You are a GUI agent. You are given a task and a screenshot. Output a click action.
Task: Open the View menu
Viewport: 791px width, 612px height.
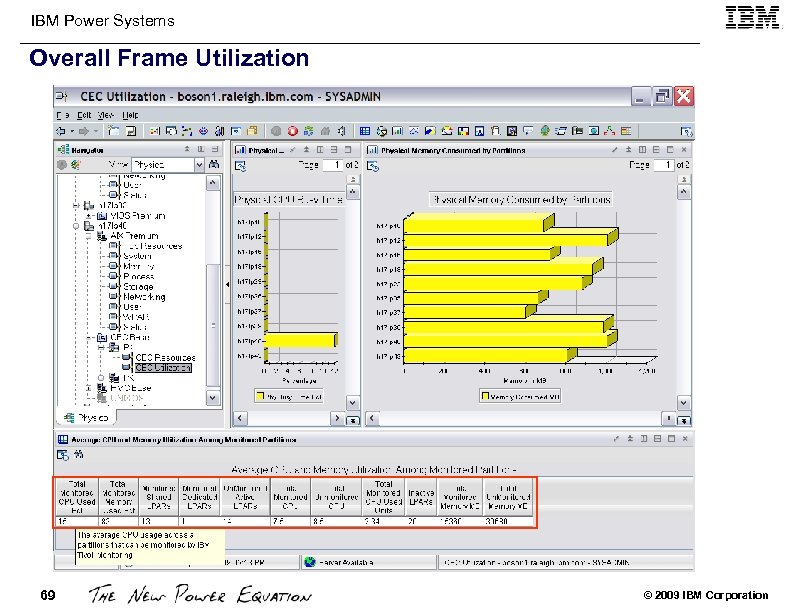click(106, 115)
